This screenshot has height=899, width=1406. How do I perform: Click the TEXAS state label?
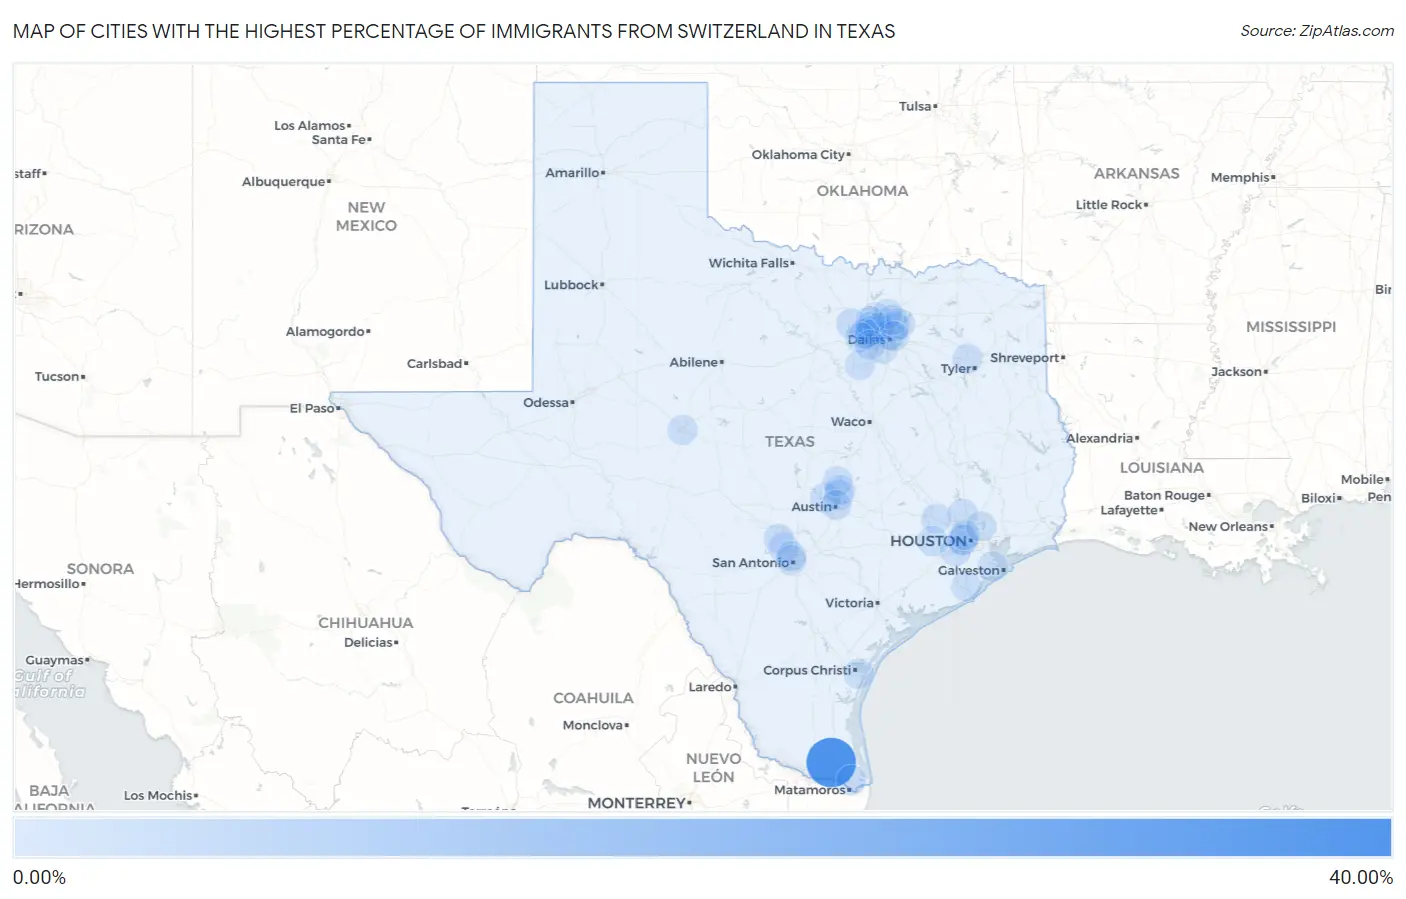click(790, 441)
